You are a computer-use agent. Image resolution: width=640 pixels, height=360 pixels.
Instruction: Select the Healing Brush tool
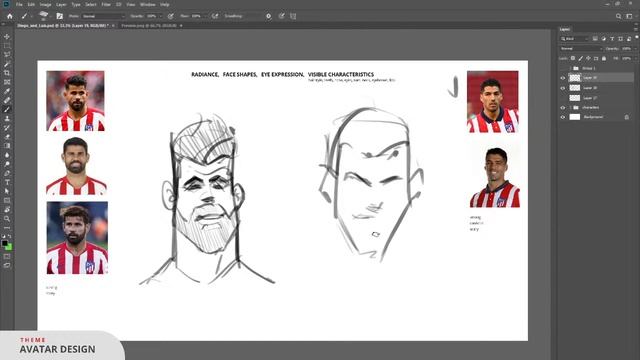coord(7,100)
